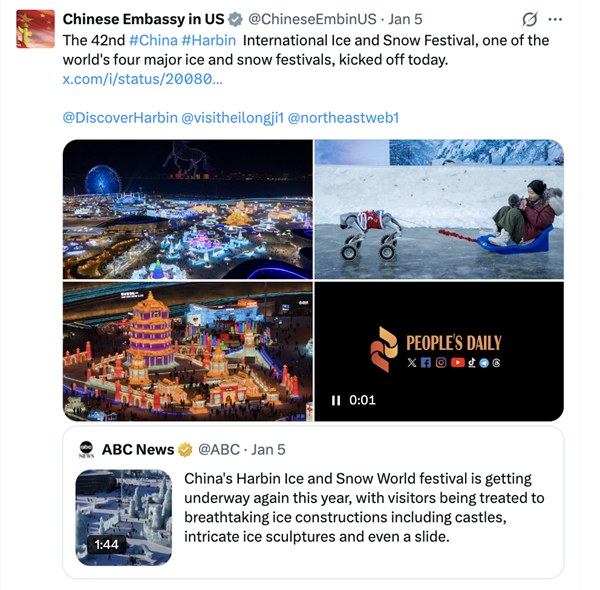Open the @northeastweb1 mention
The height and width of the screenshot is (590, 600).
coord(343,118)
